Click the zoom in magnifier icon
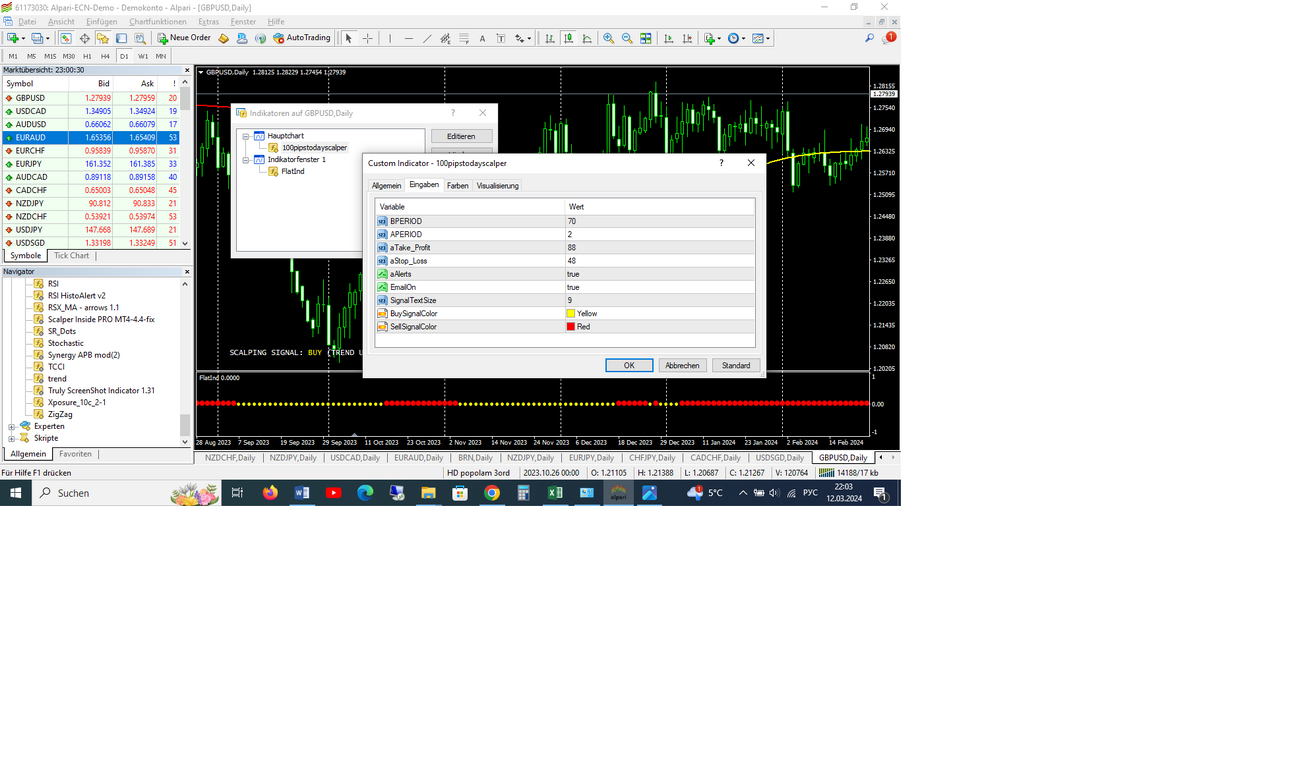The image size is (1290, 780). tap(608, 38)
